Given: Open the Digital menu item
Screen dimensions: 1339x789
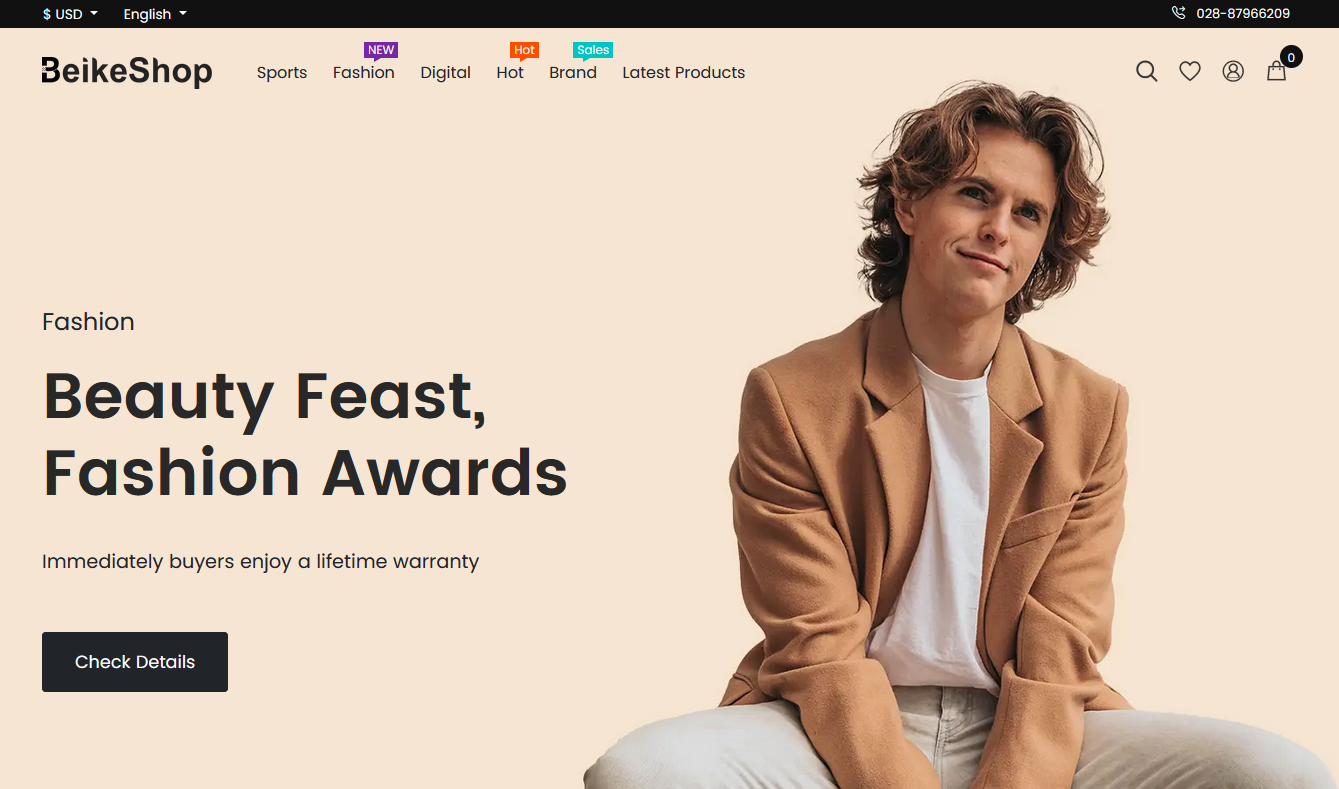Looking at the screenshot, I should (x=446, y=72).
